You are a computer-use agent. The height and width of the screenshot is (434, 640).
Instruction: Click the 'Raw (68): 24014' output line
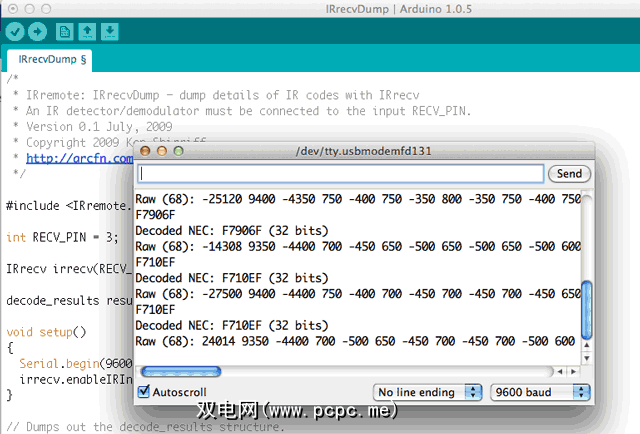[x=355, y=341]
